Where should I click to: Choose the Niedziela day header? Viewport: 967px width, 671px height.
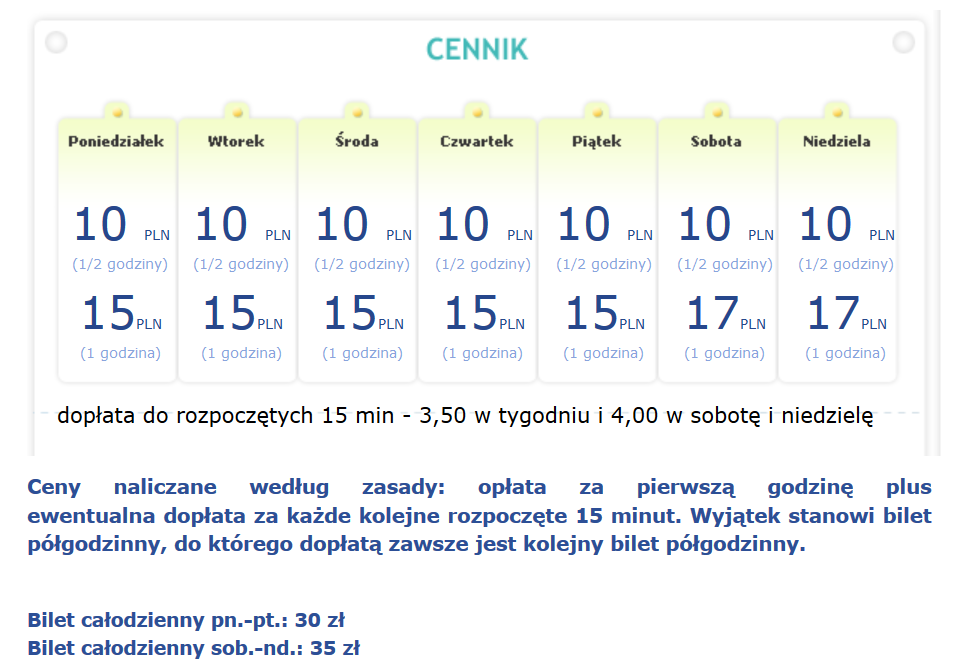(x=836, y=141)
